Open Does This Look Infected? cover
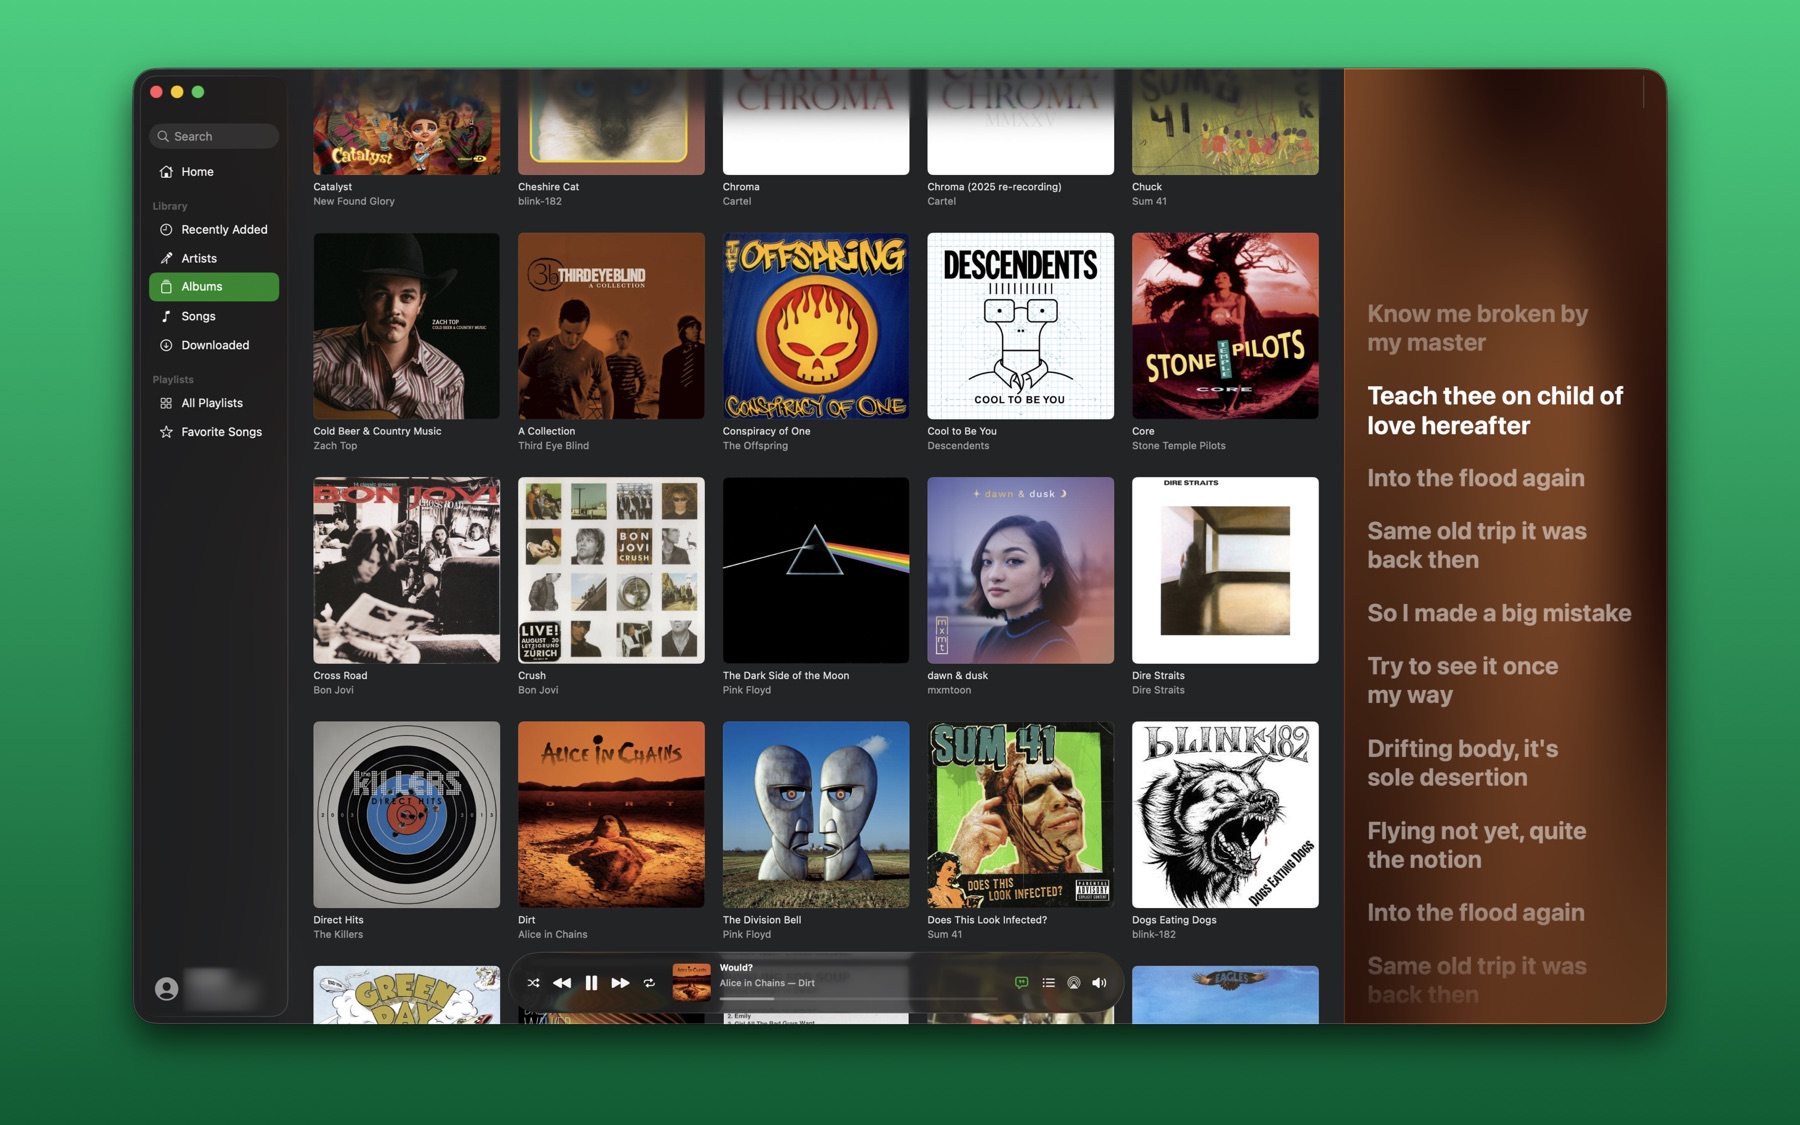 1020,815
